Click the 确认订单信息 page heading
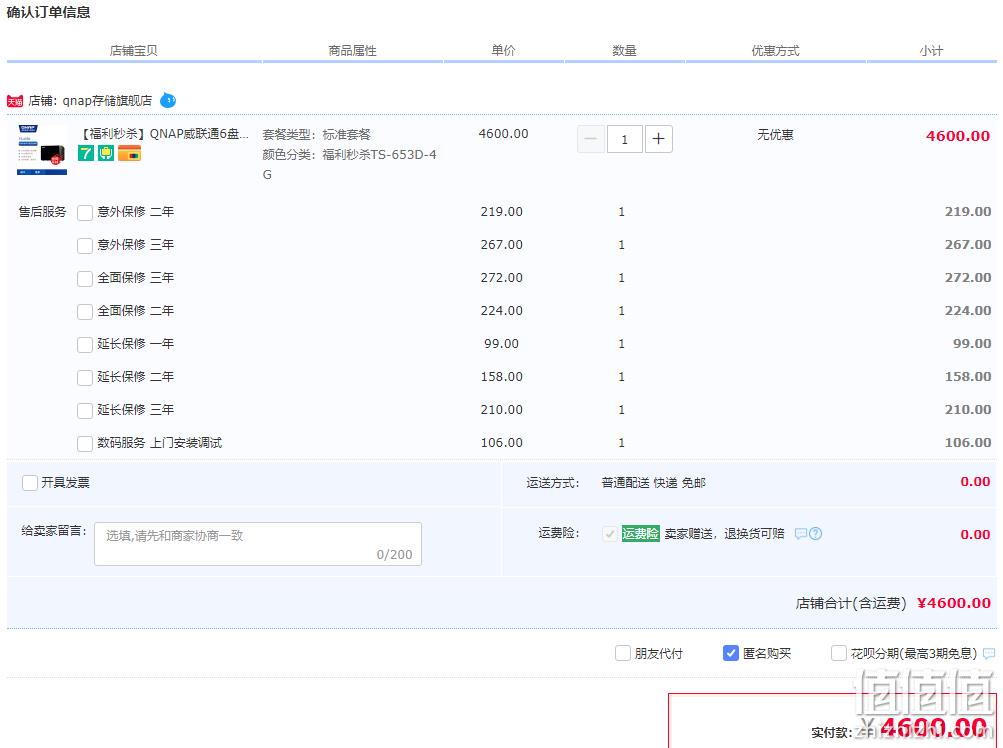The height and width of the screenshot is (748, 1003). pos(49,12)
